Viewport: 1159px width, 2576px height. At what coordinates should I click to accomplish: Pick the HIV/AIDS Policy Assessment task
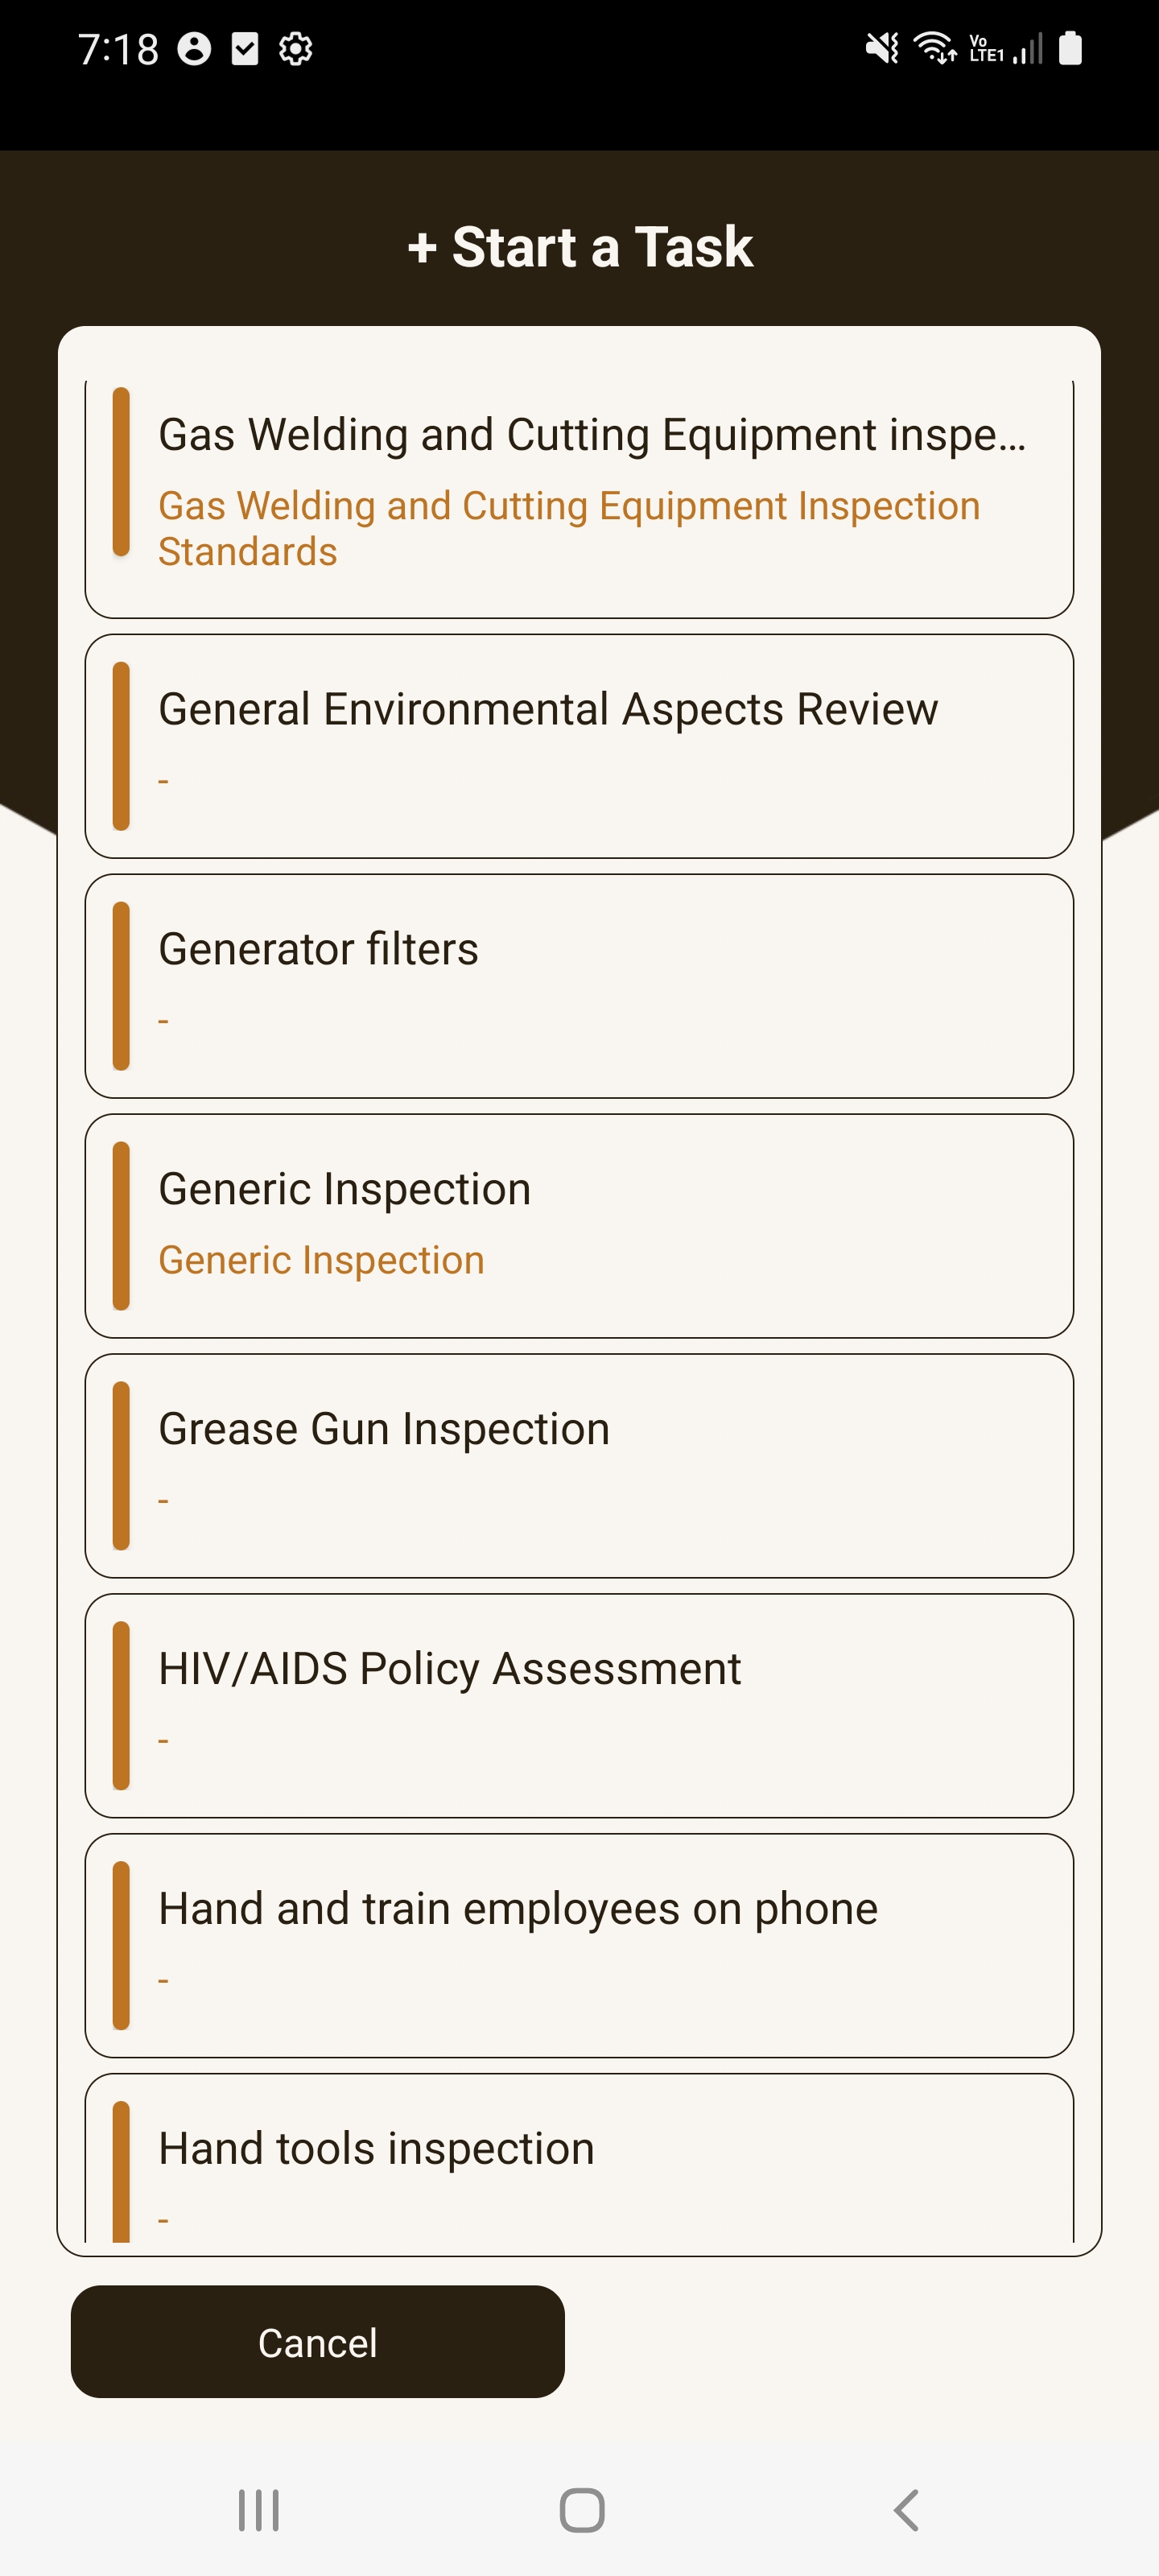click(579, 1705)
